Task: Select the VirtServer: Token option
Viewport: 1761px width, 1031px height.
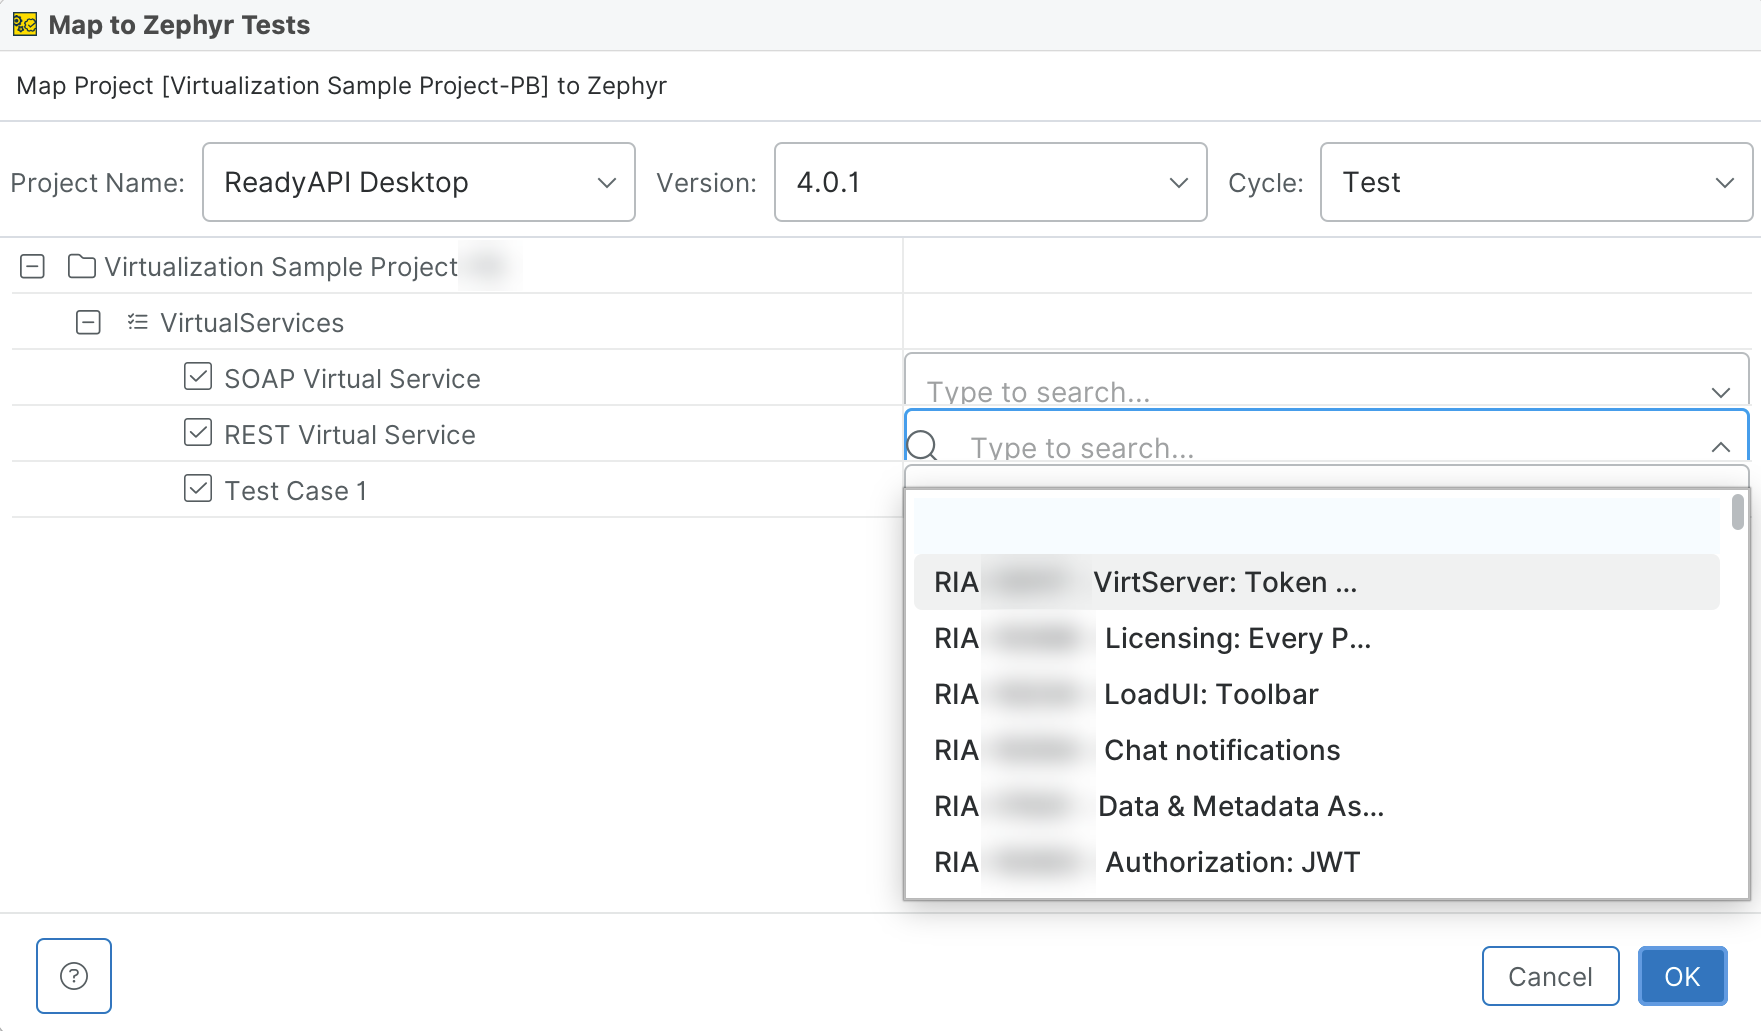Action: coord(1316,582)
